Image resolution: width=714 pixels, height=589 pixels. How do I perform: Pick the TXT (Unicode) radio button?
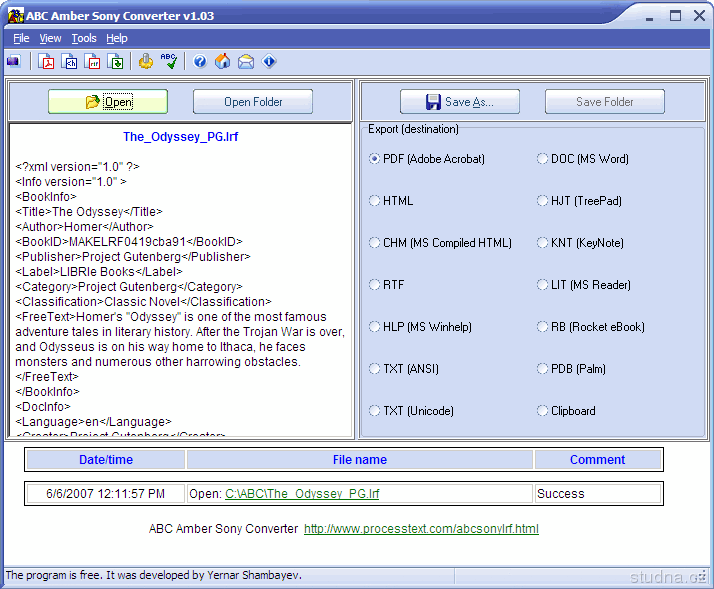tap(375, 411)
